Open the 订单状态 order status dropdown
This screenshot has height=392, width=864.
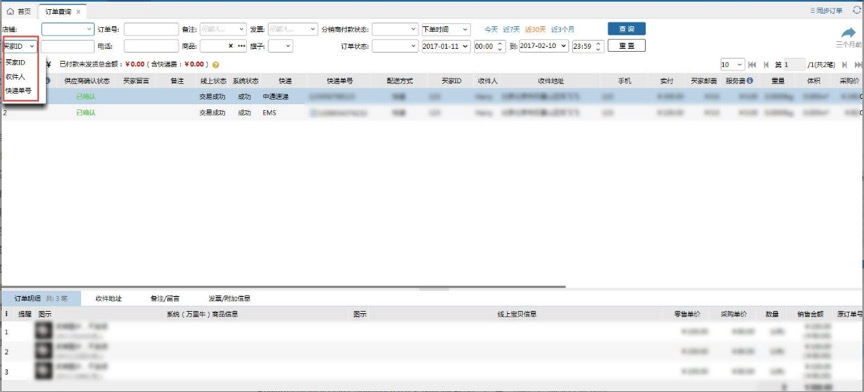pyautogui.click(x=395, y=46)
